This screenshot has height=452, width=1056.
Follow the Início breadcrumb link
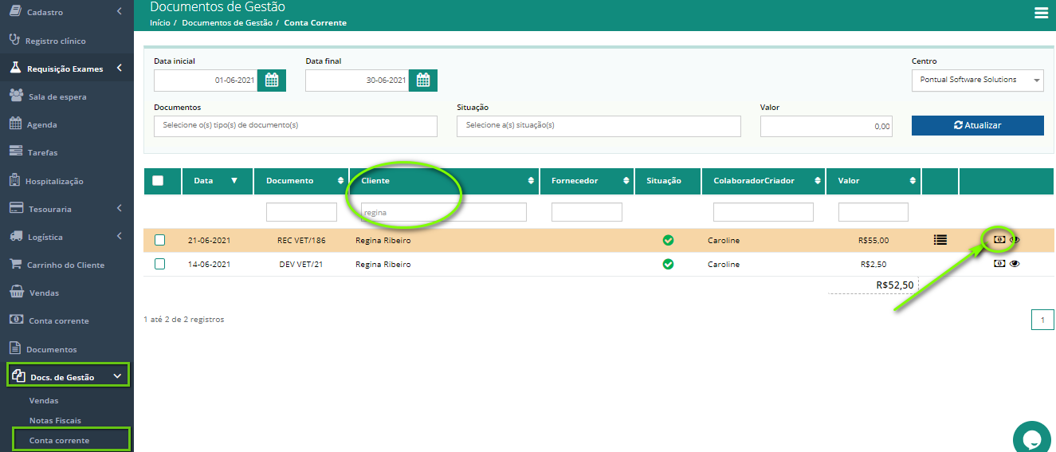(160, 23)
